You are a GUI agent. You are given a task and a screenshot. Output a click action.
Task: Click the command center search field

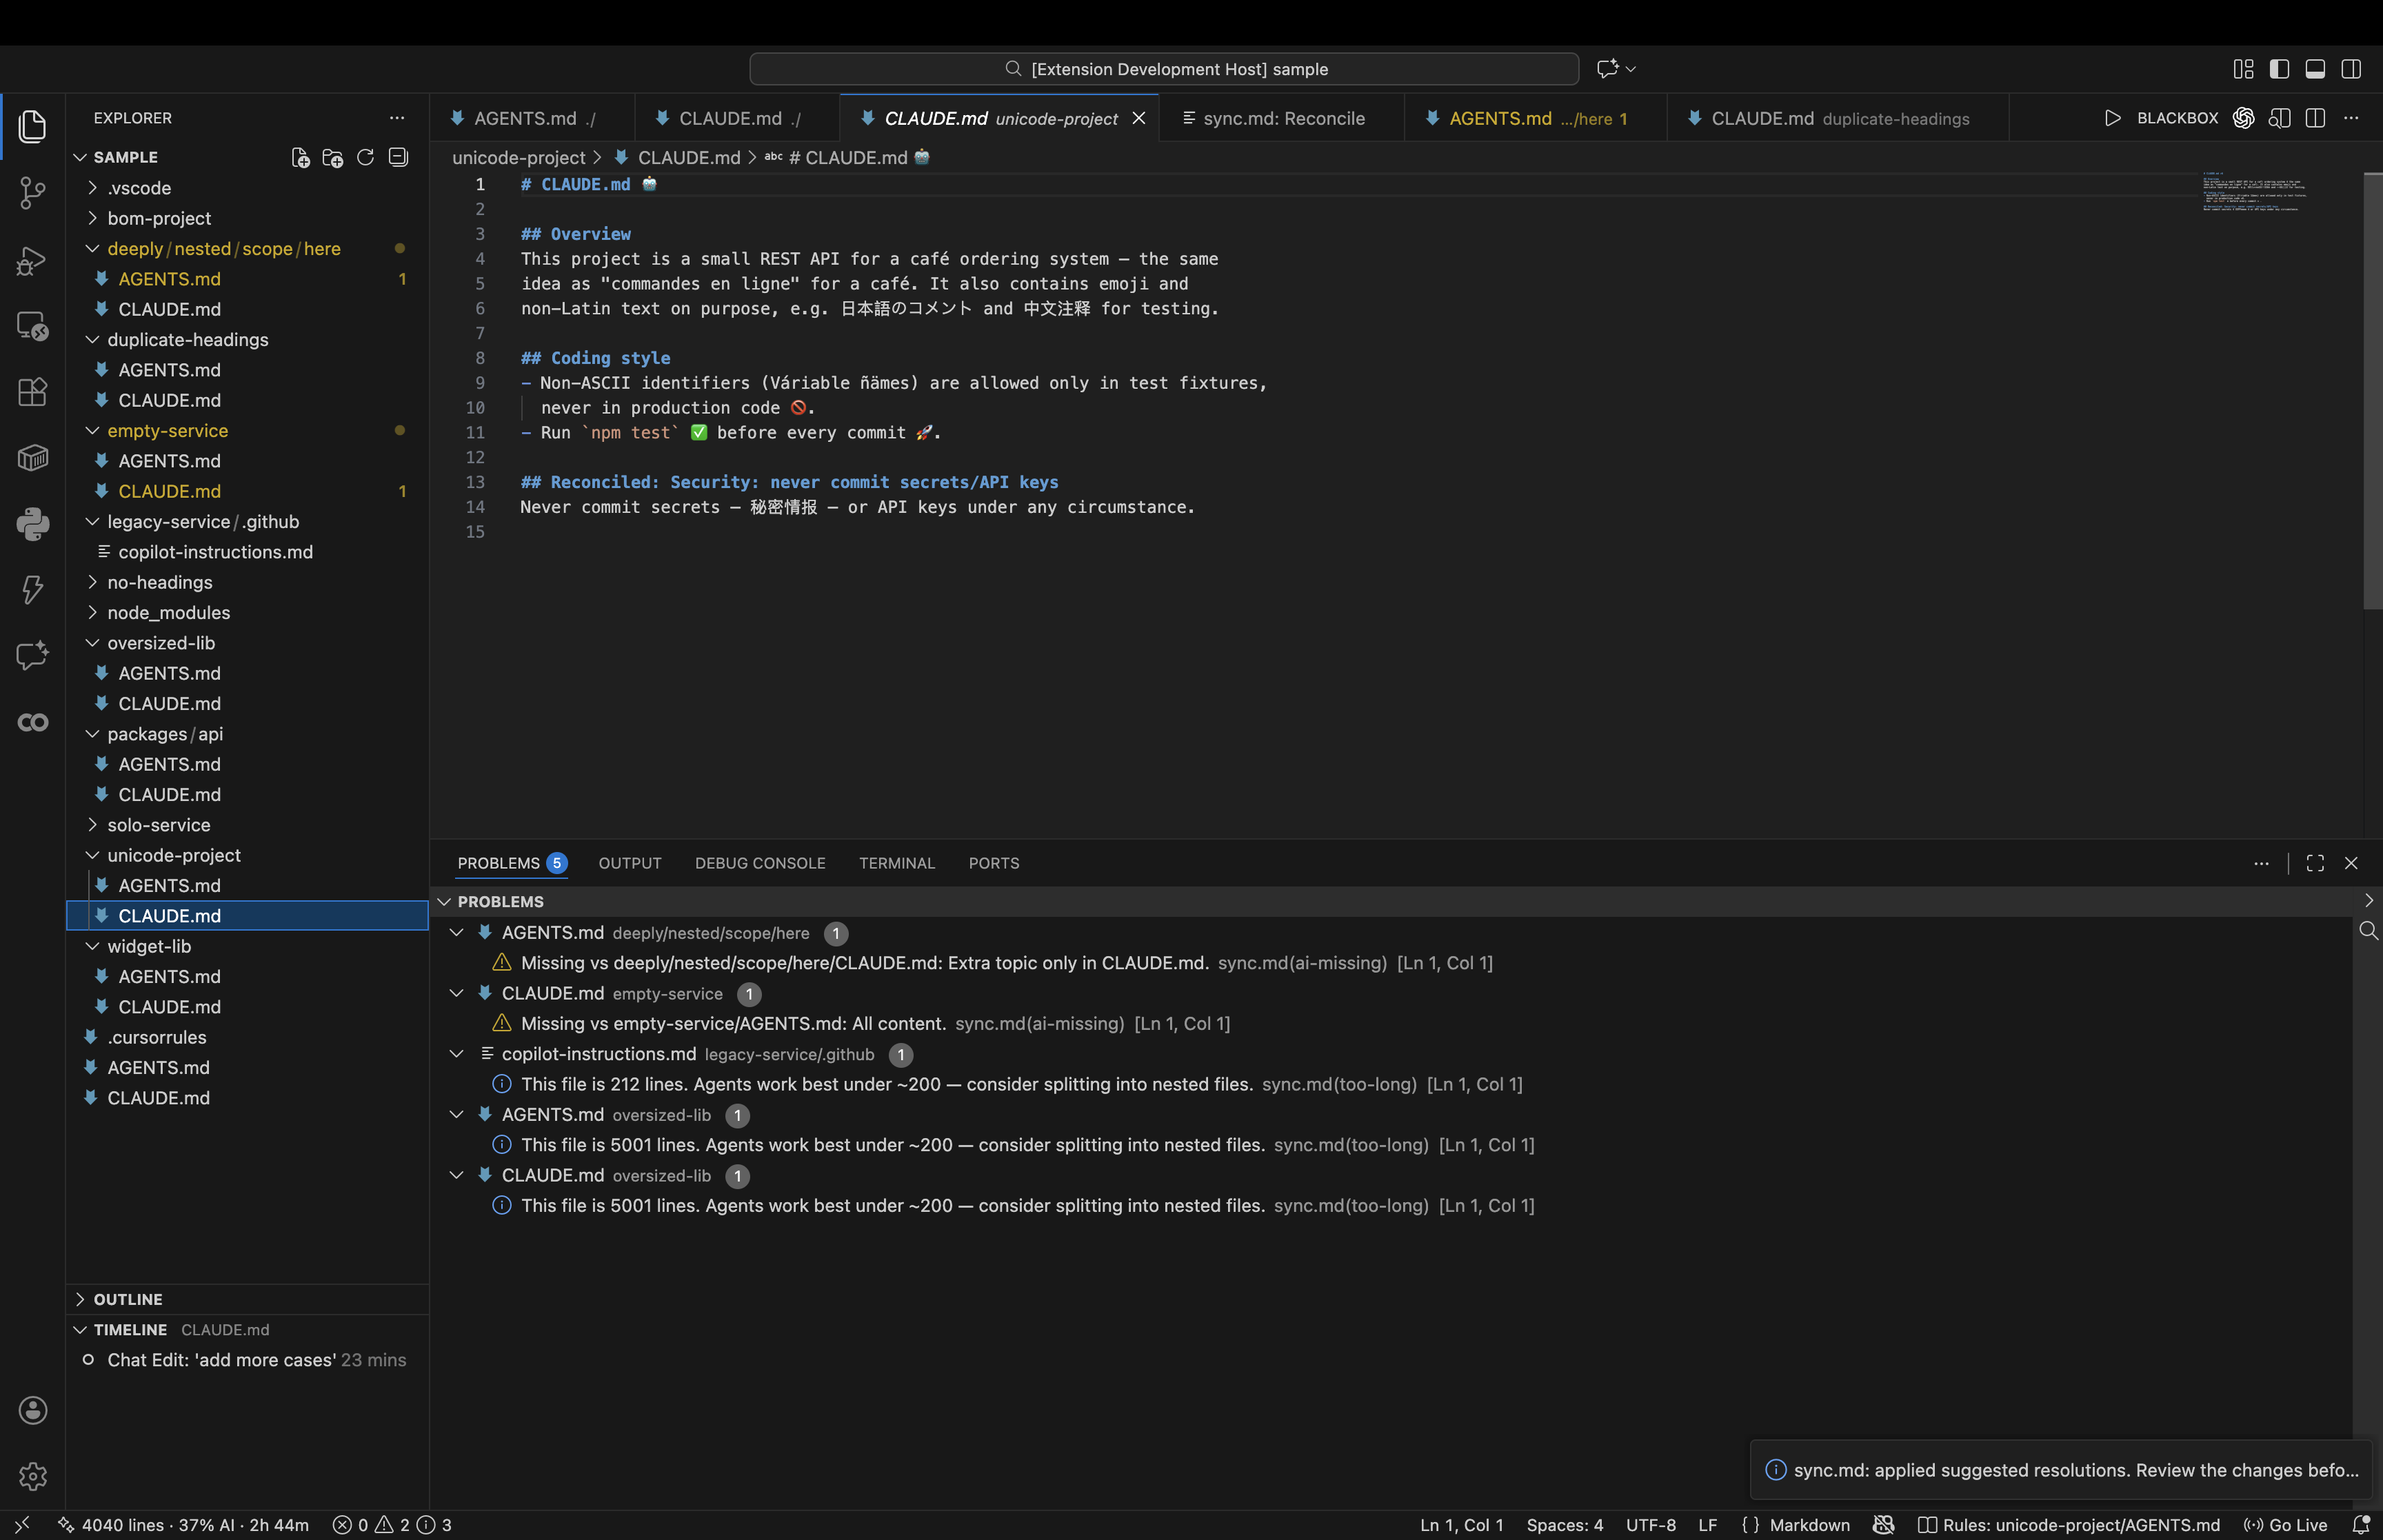pyautogui.click(x=1164, y=69)
